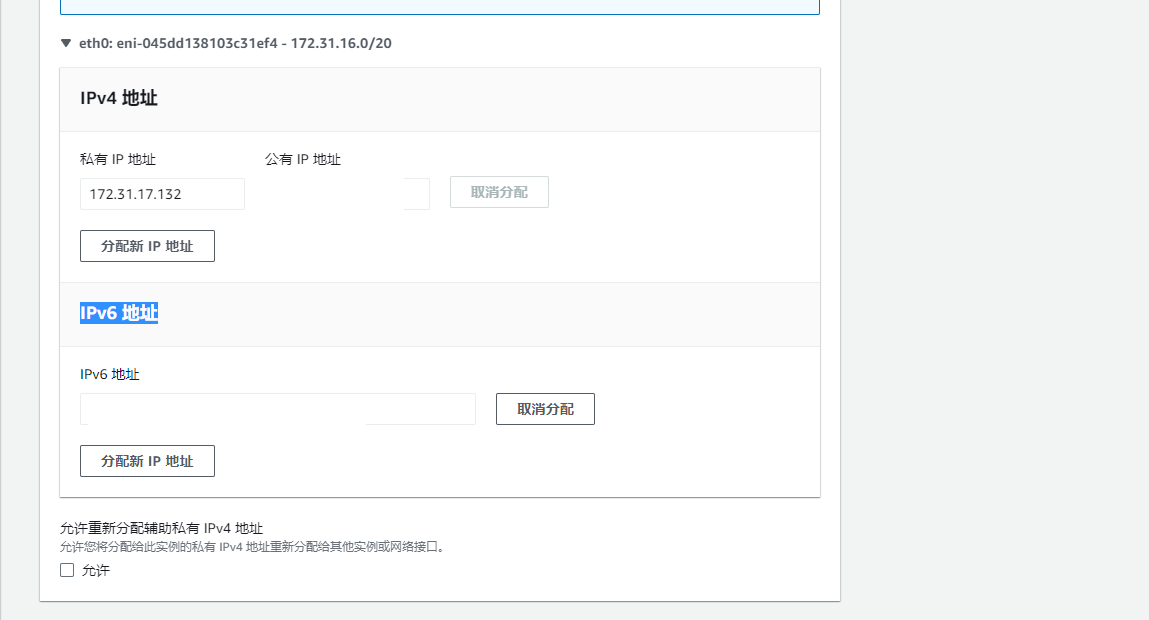
Task: Click the empty IPv6 地址 input field
Action: pyautogui.click(x=278, y=408)
